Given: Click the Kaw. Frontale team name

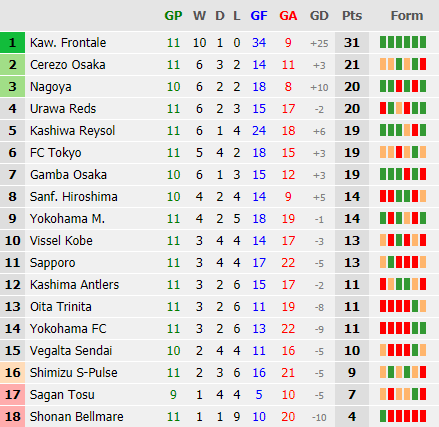Looking at the screenshot, I should [68, 43].
